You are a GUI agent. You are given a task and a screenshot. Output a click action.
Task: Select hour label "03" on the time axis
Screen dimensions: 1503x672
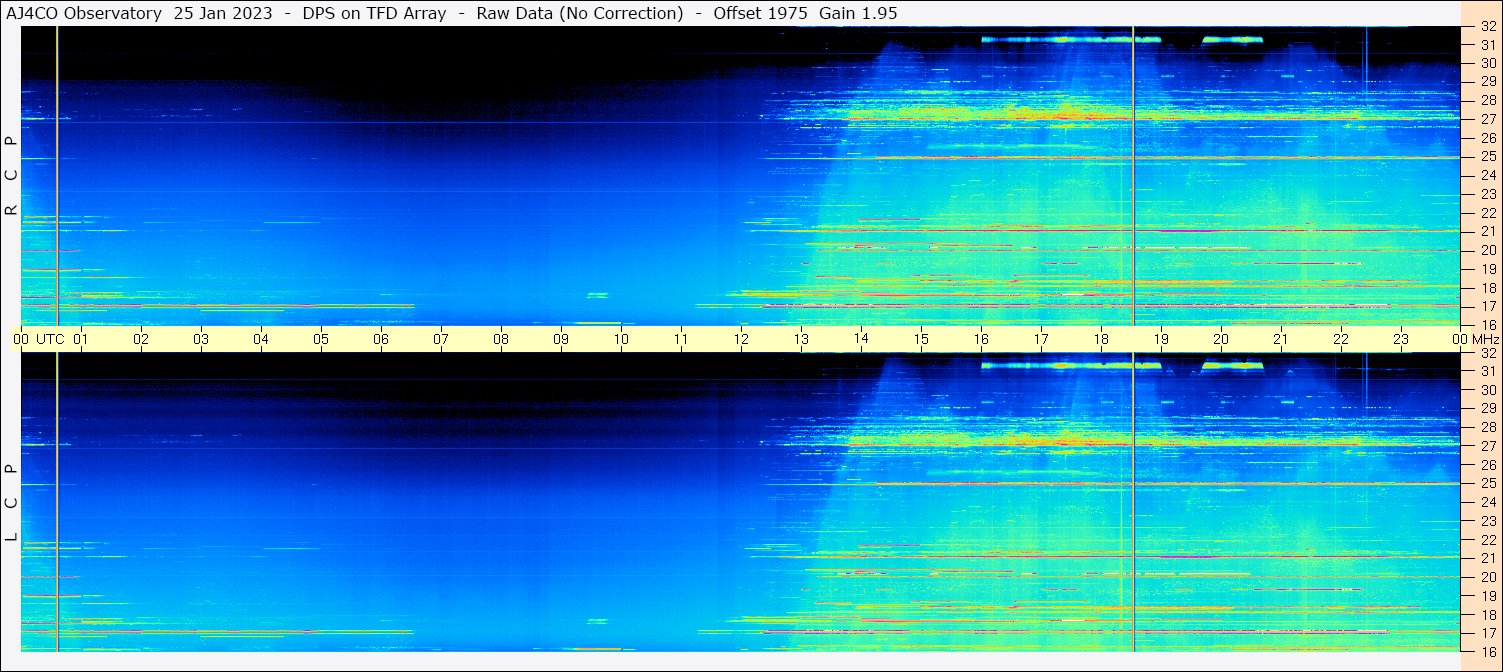click(201, 339)
